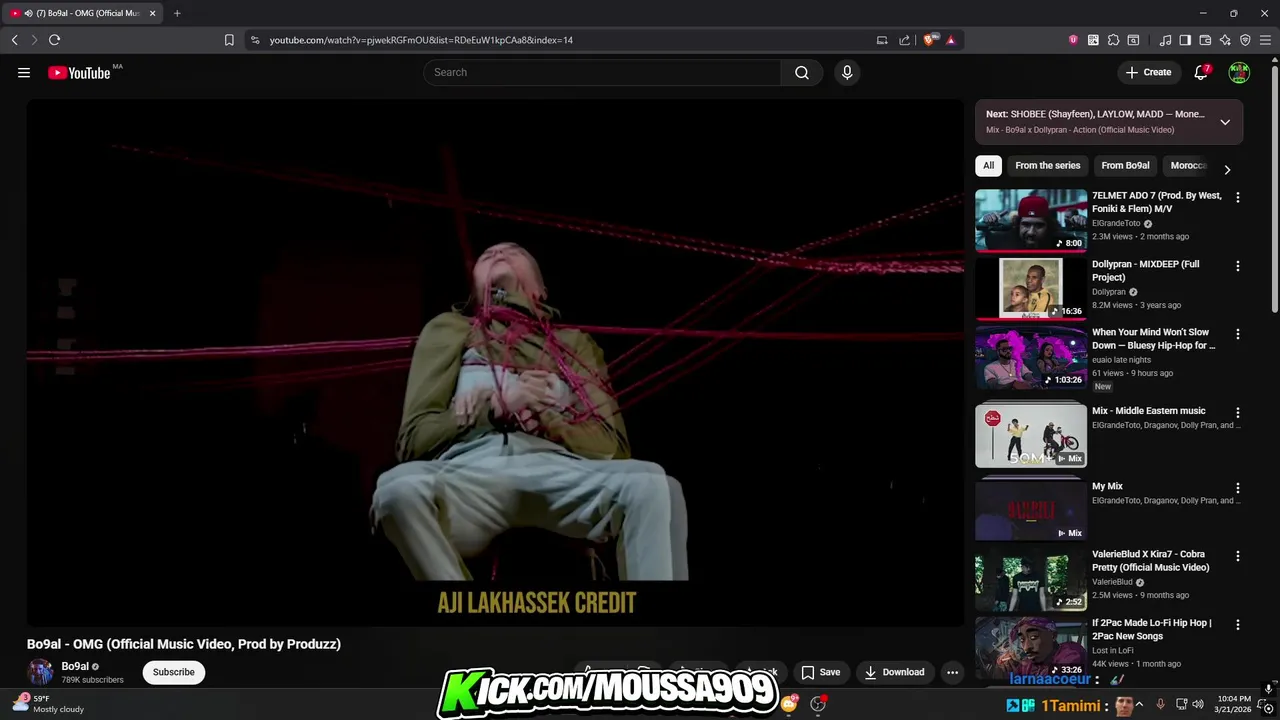The height and width of the screenshot is (720, 1280).
Task: Start voice search with the microphone
Action: 847,72
